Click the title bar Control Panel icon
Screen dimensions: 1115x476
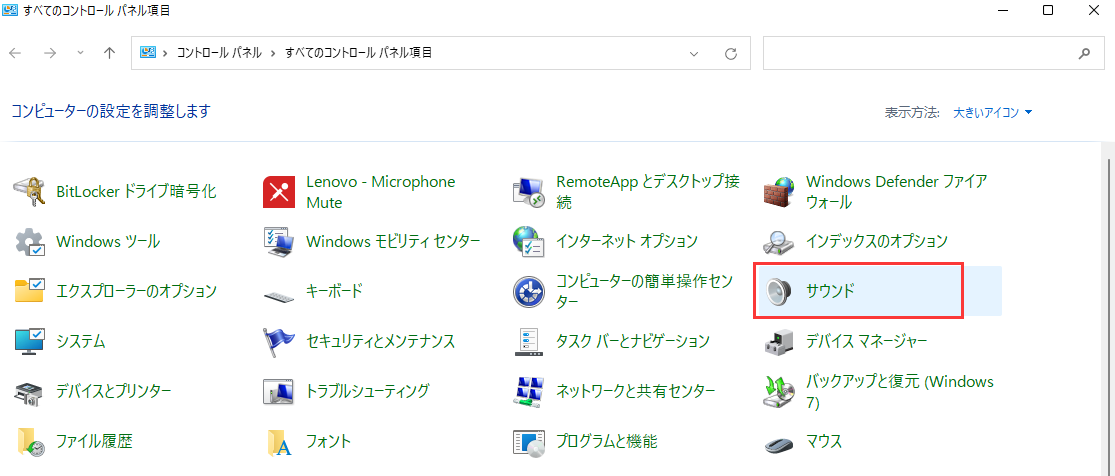11,11
